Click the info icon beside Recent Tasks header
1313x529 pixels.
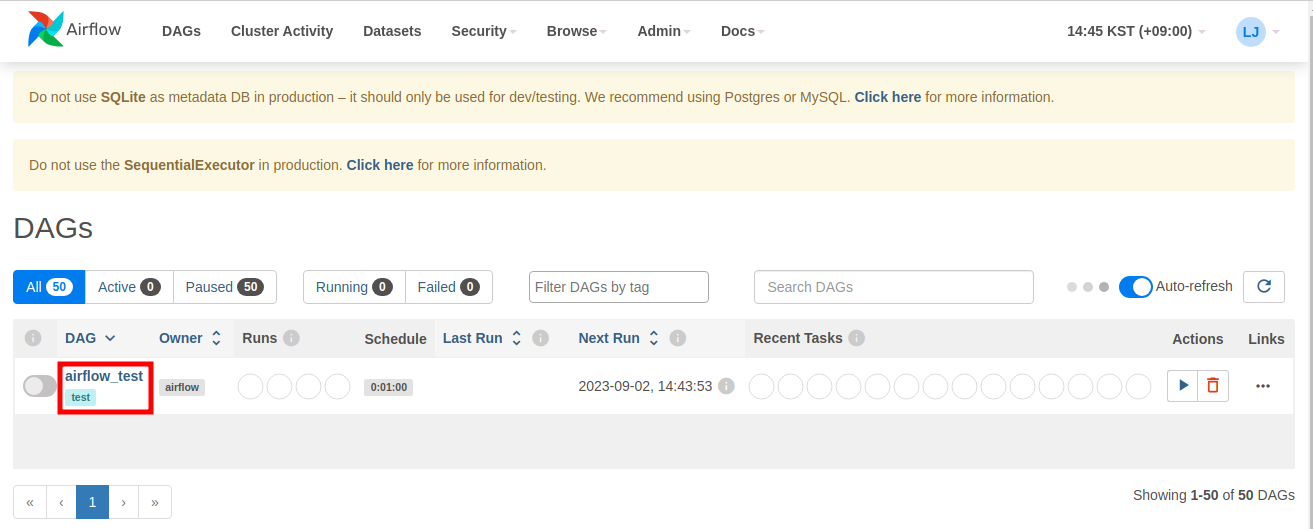(x=856, y=338)
